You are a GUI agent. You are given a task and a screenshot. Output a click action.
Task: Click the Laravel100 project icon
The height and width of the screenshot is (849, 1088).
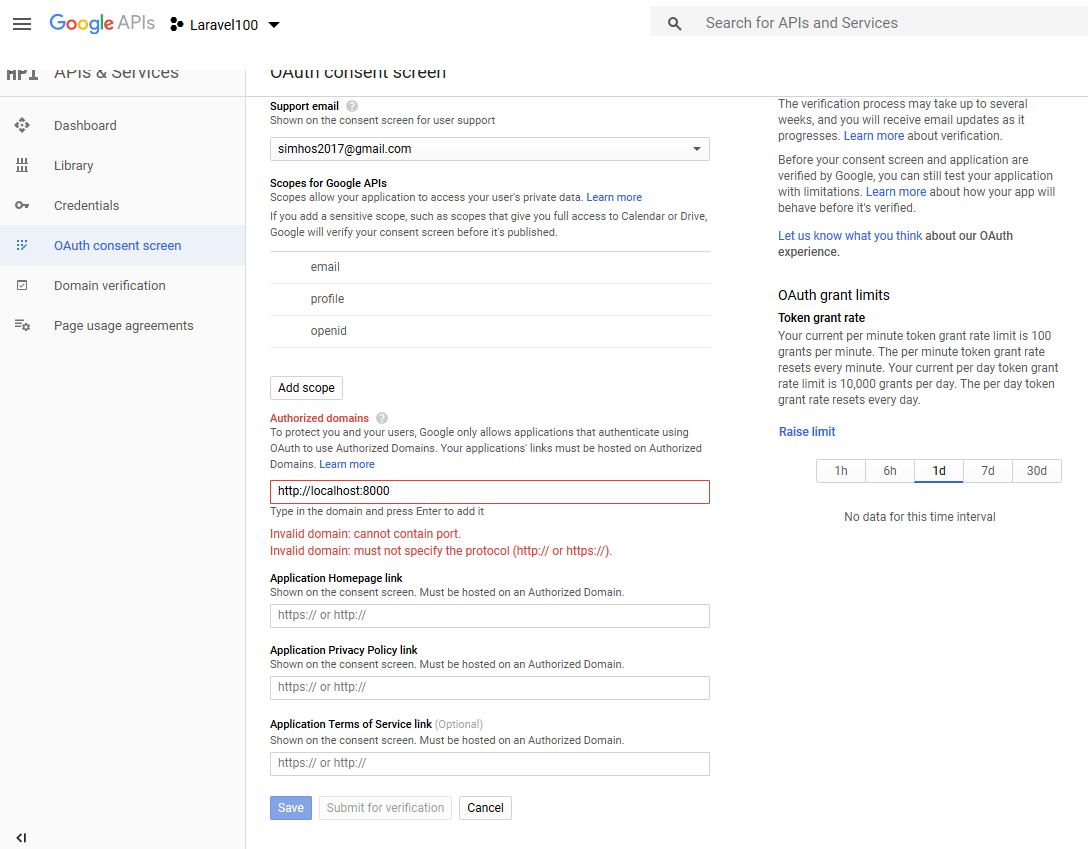tap(177, 24)
